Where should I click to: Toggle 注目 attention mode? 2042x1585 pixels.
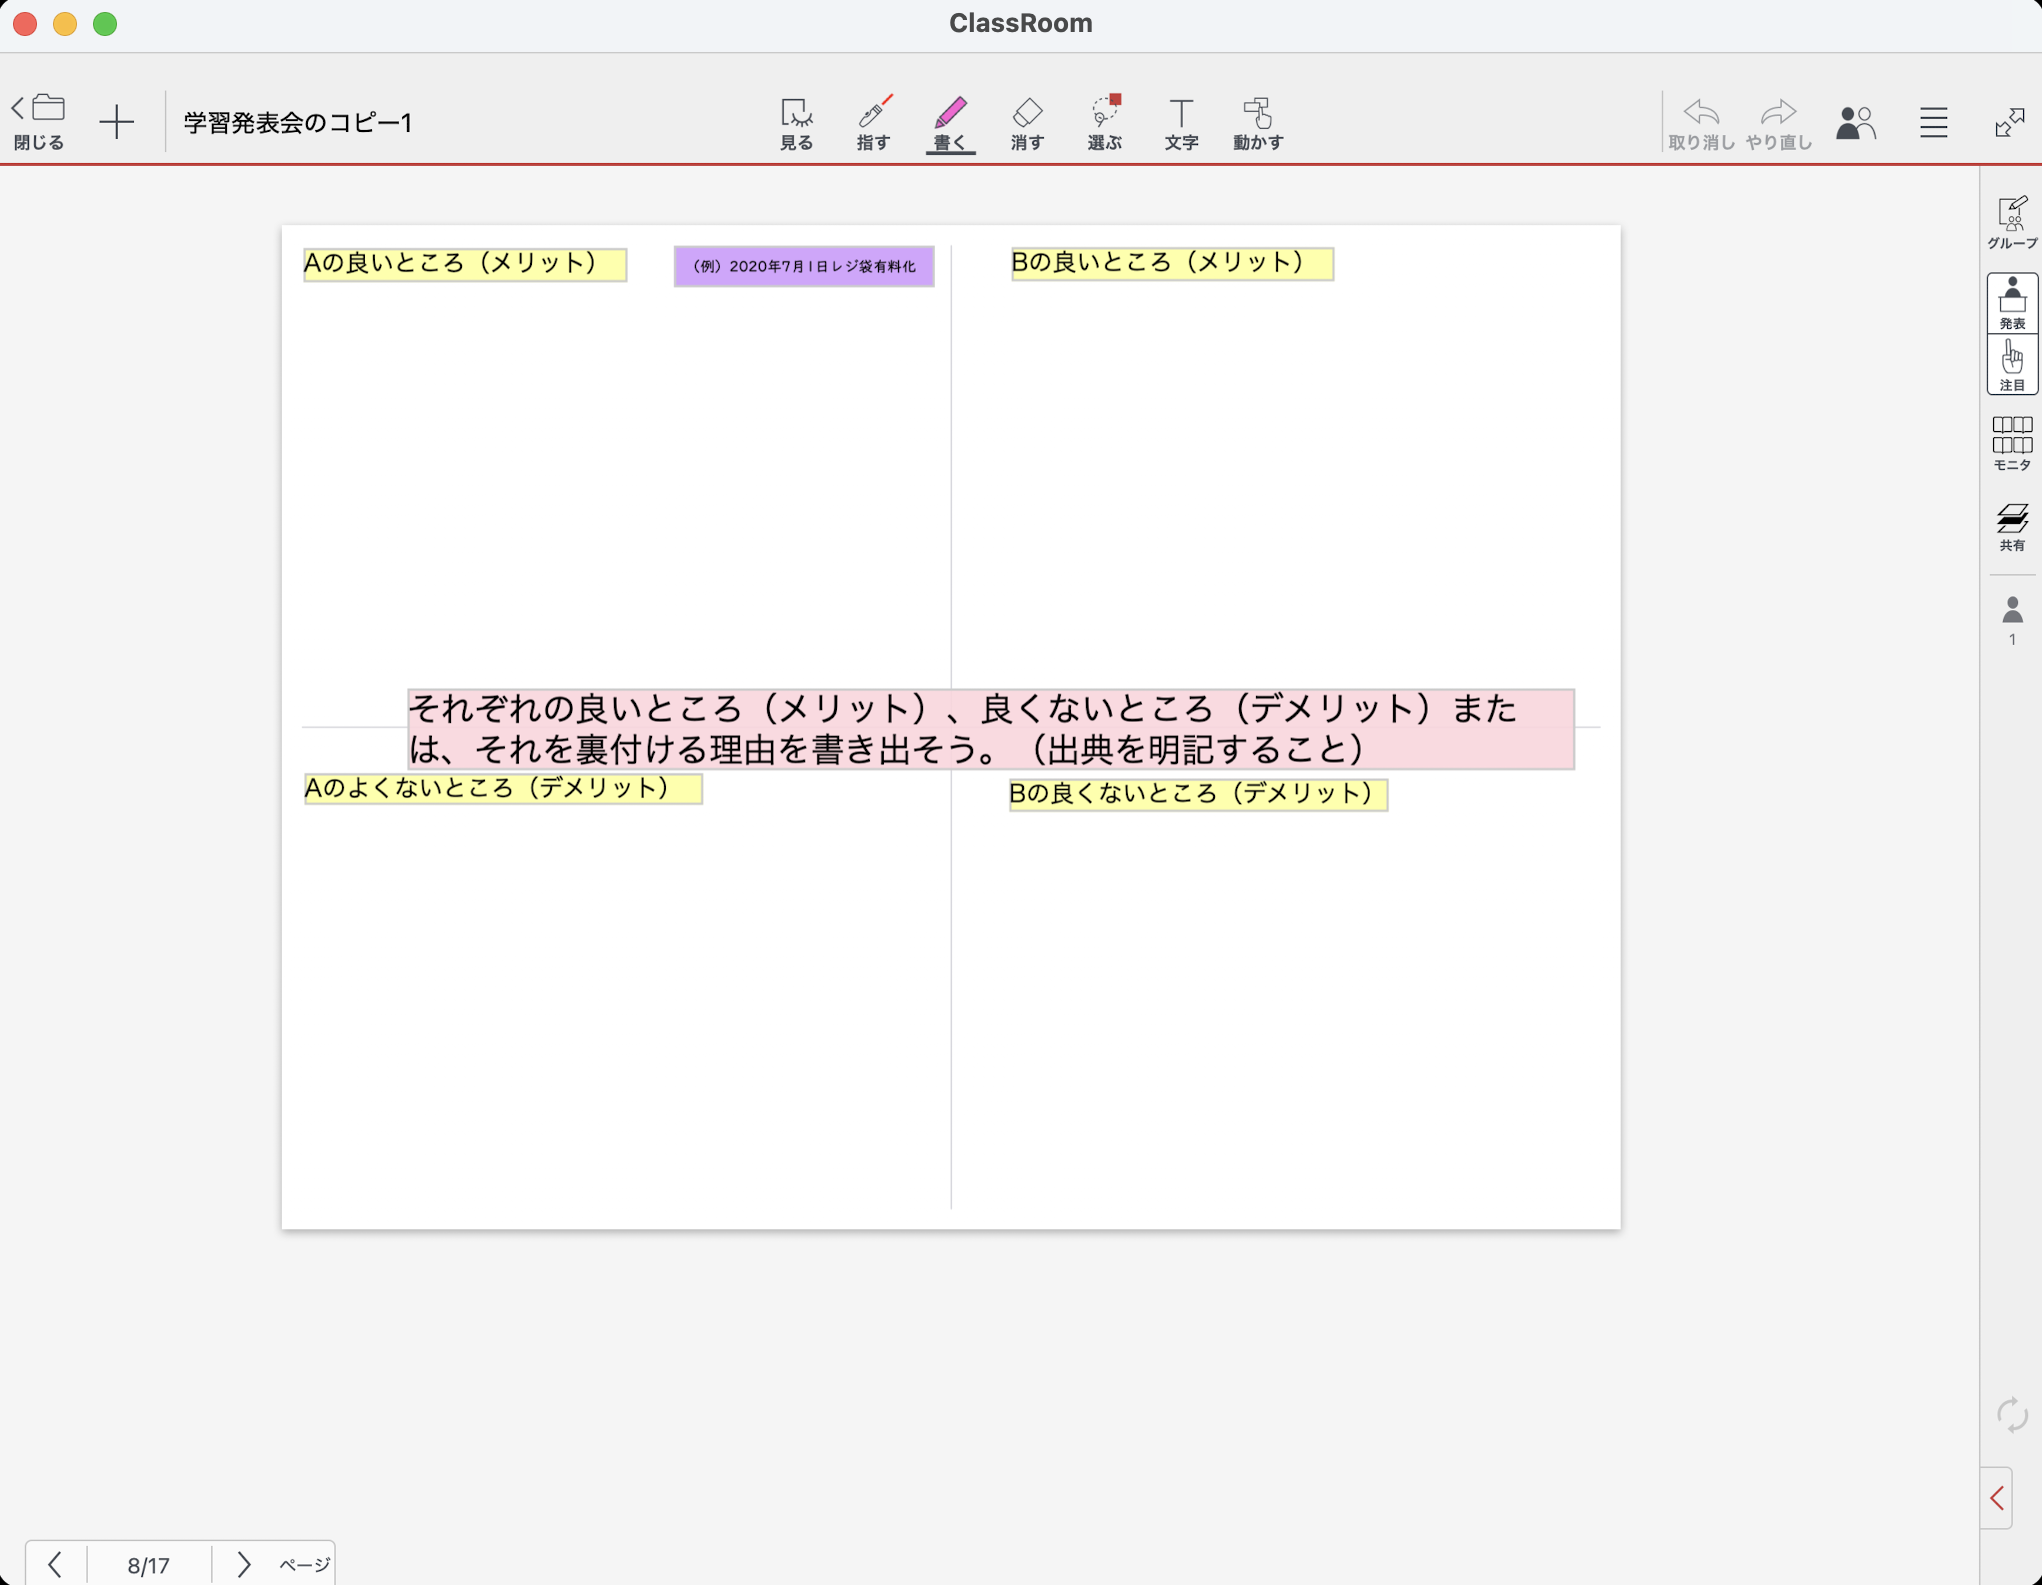click(x=2011, y=365)
